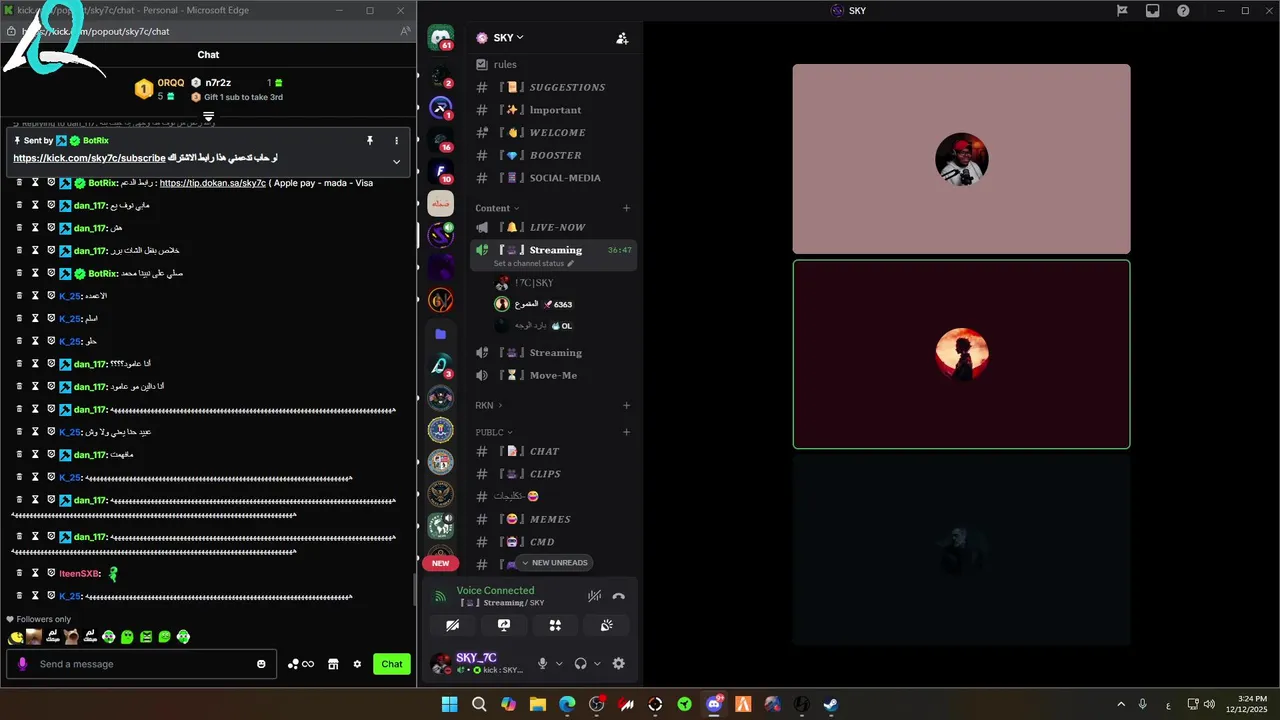Add a channel to the RKN category
Viewport: 1280px width, 720px height.
(627, 405)
